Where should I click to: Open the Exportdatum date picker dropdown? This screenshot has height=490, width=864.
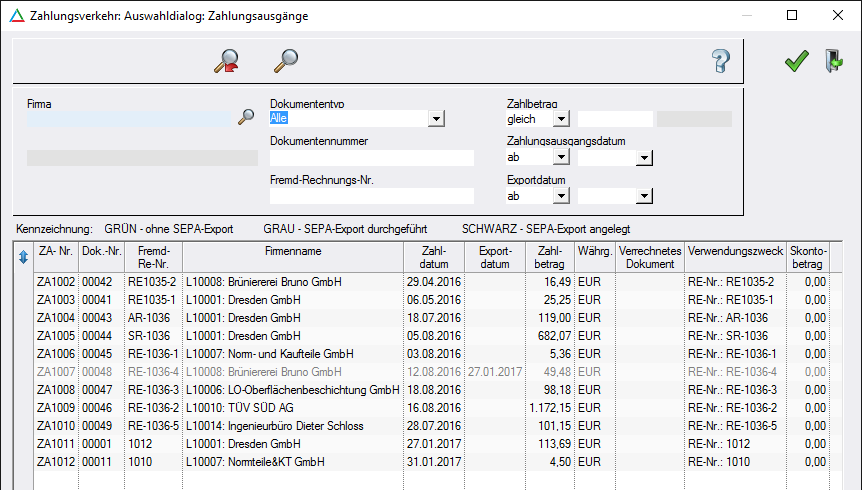click(644, 196)
